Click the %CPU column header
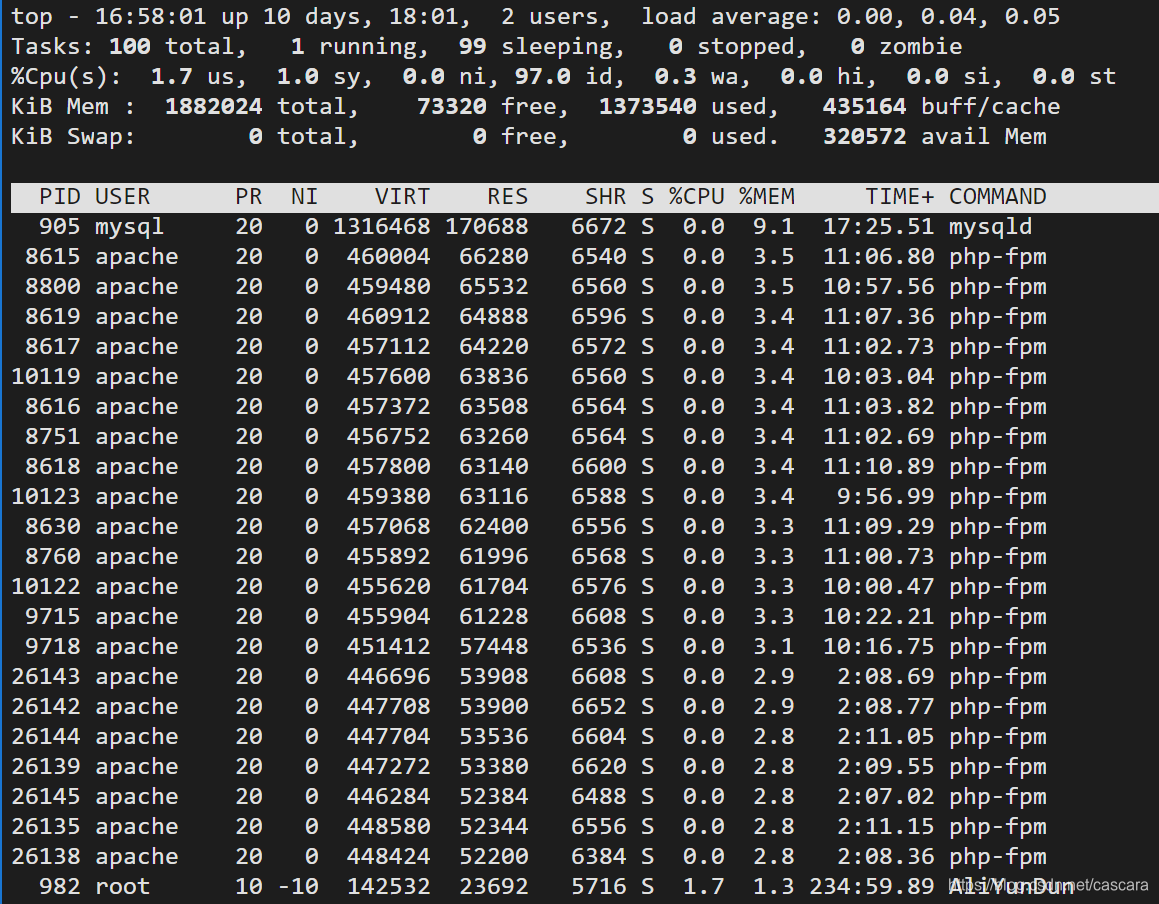 697,197
